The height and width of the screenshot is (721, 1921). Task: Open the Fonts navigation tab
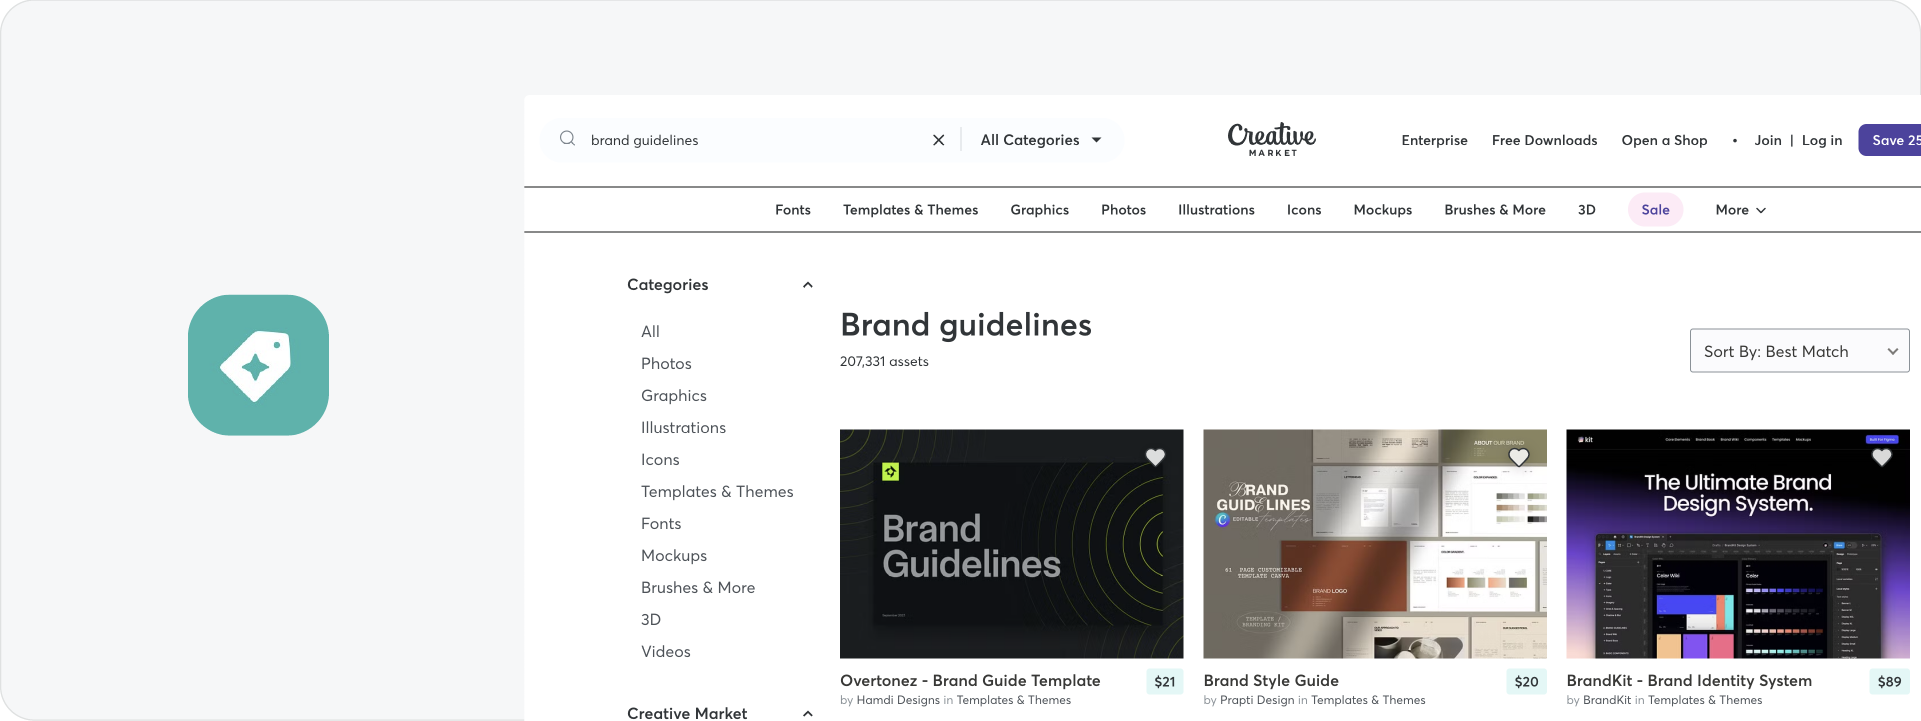(x=793, y=210)
